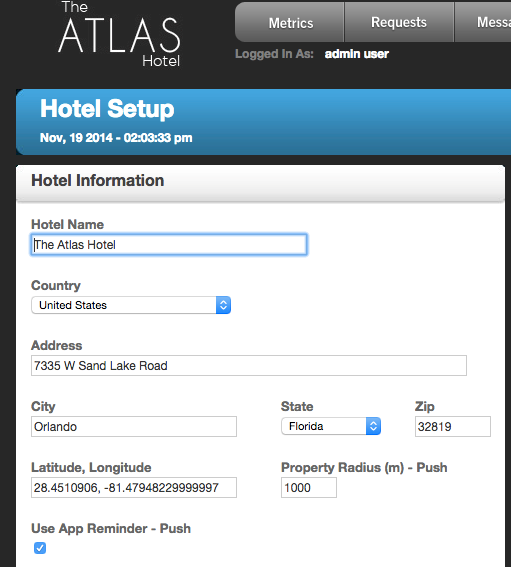Click the Country dropdown stepper arrows
Viewport: 511px width, 567px height.
[223, 305]
